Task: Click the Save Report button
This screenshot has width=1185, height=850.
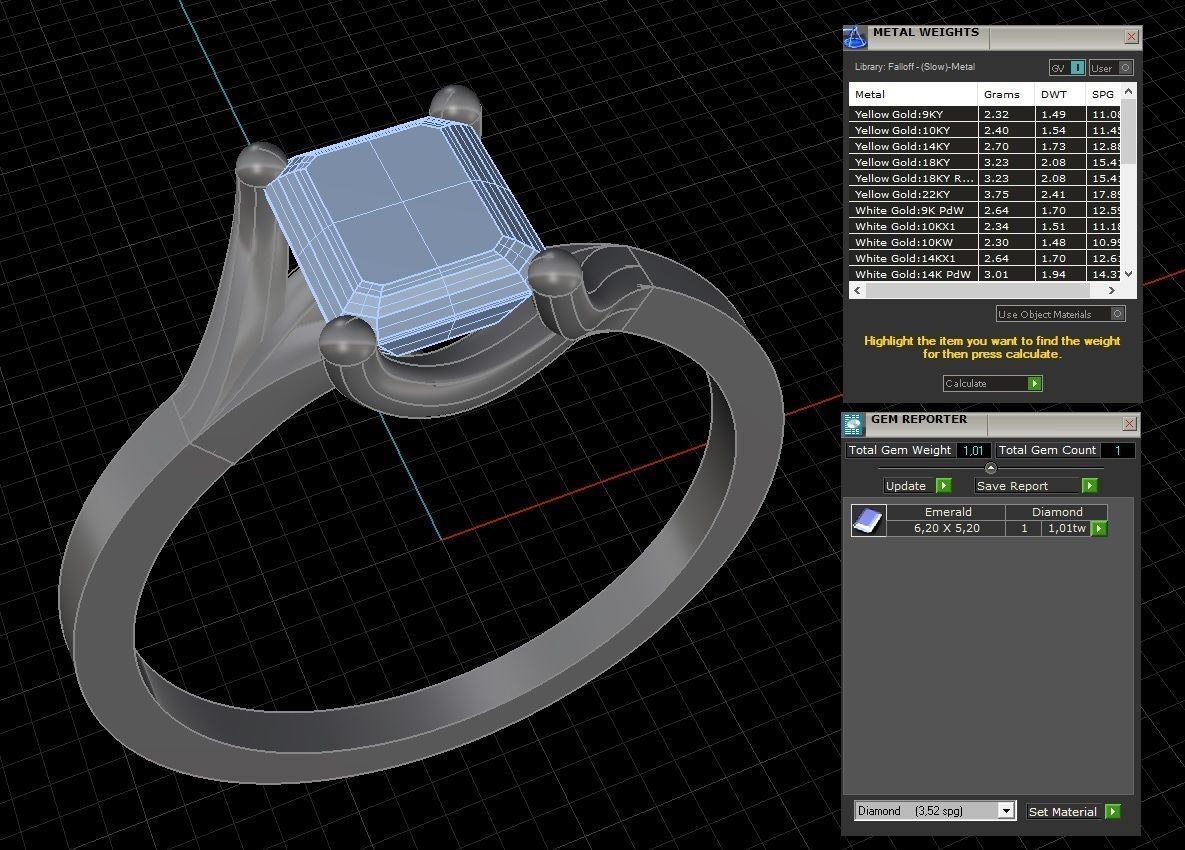Action: [1035, 486]
